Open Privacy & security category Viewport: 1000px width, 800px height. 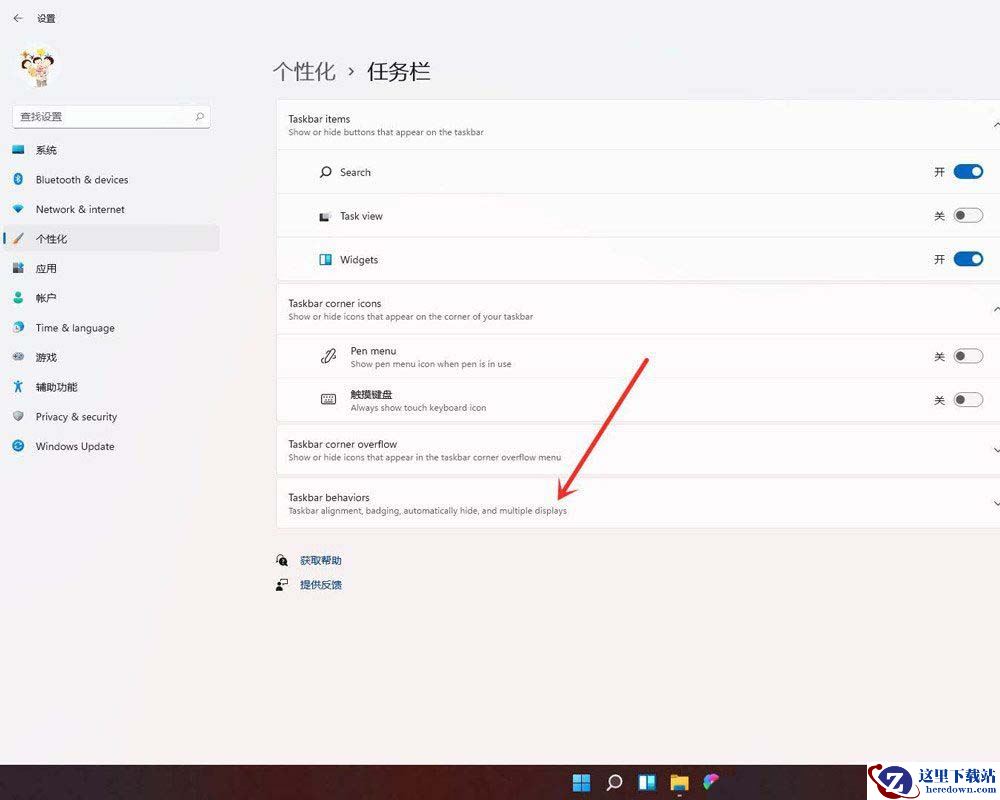click(x=112, y=417)
